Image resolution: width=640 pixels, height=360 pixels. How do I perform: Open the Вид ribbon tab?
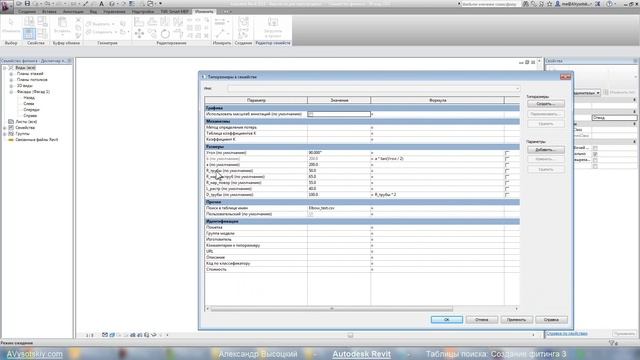93,12
